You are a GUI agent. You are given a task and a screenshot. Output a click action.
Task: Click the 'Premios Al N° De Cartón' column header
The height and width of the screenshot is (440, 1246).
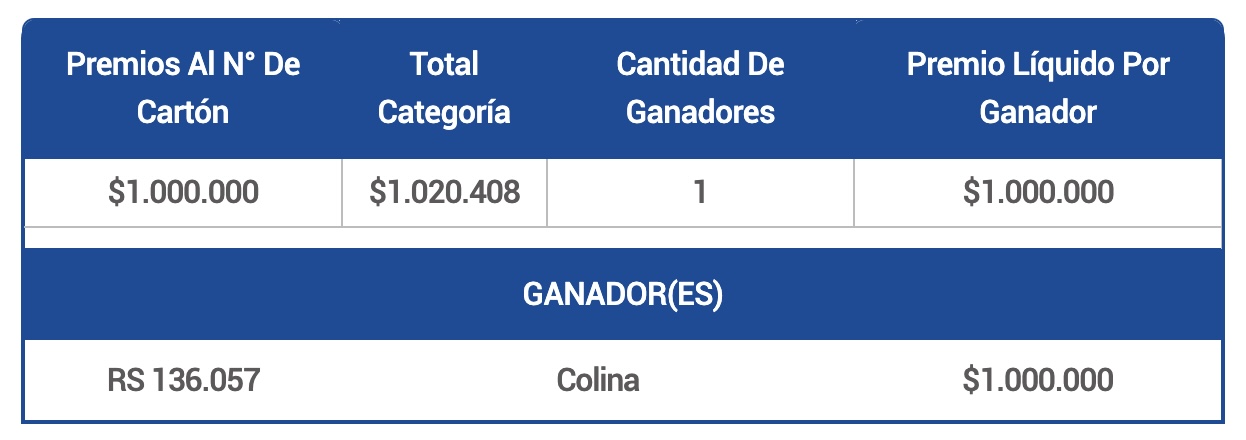click(x=183, y=88)
